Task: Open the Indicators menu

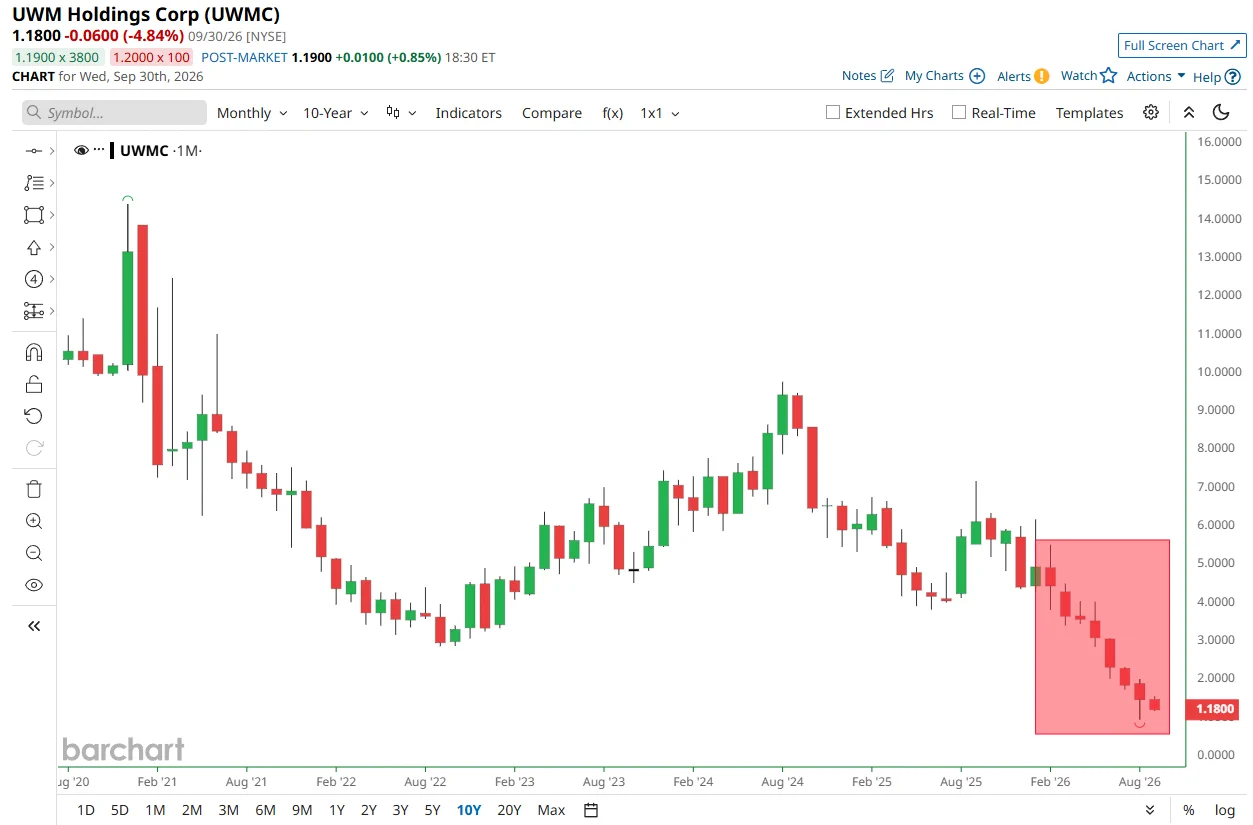Action: pos(468,113)
